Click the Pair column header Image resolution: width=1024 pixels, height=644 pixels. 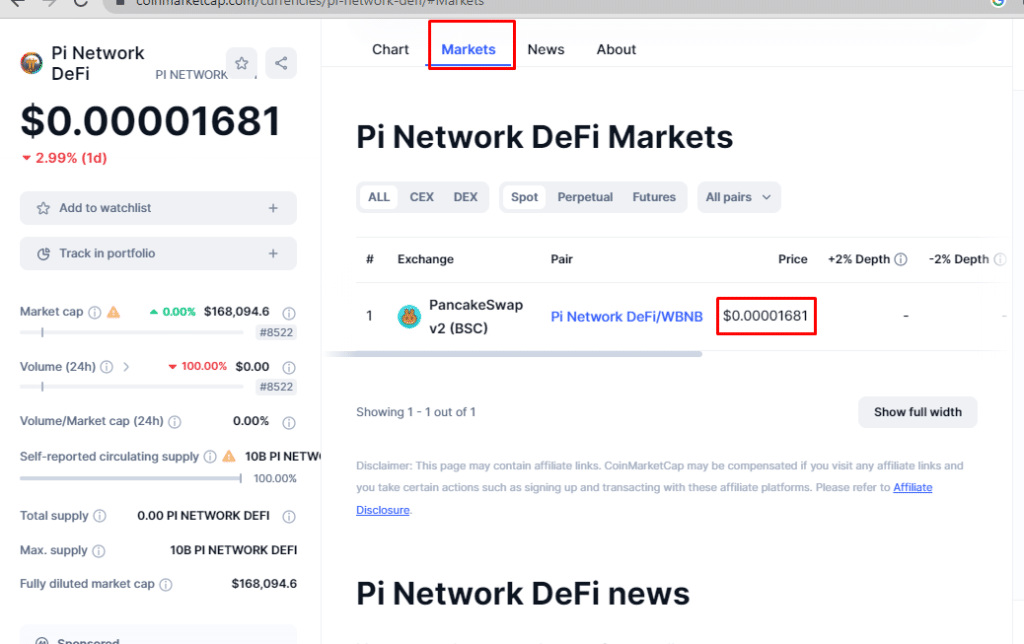point(562,259)
